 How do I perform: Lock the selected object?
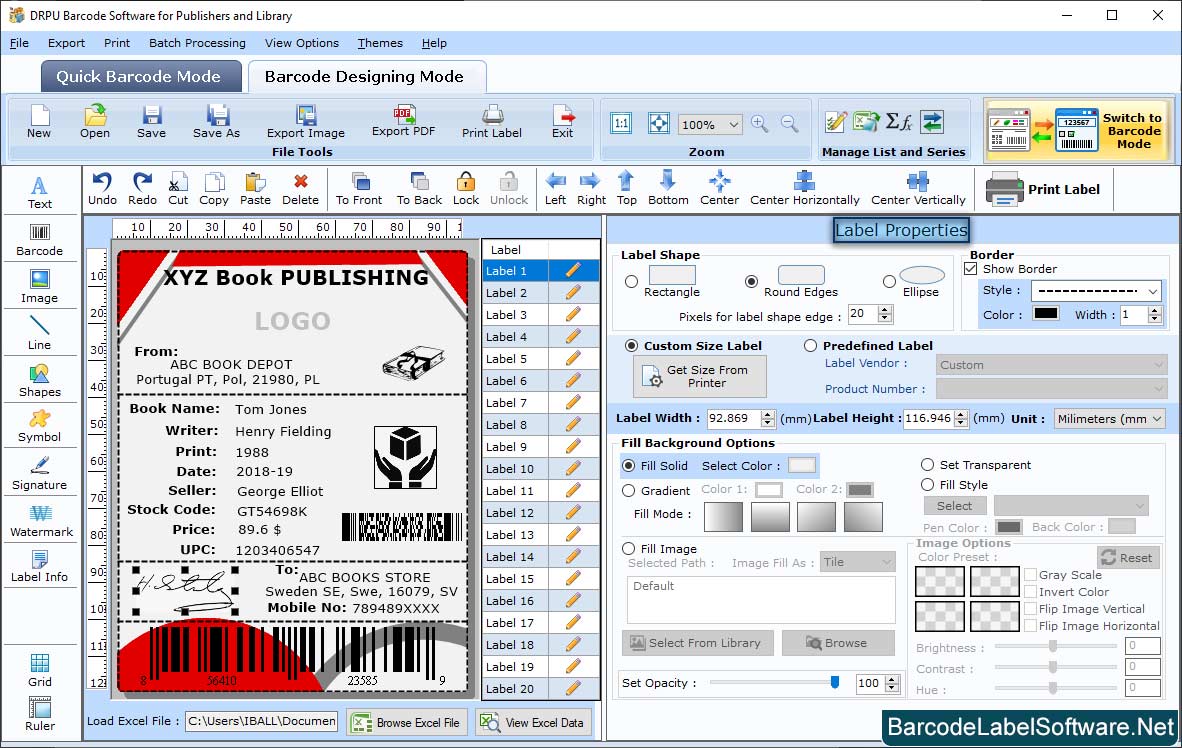(x=466, y=189)
